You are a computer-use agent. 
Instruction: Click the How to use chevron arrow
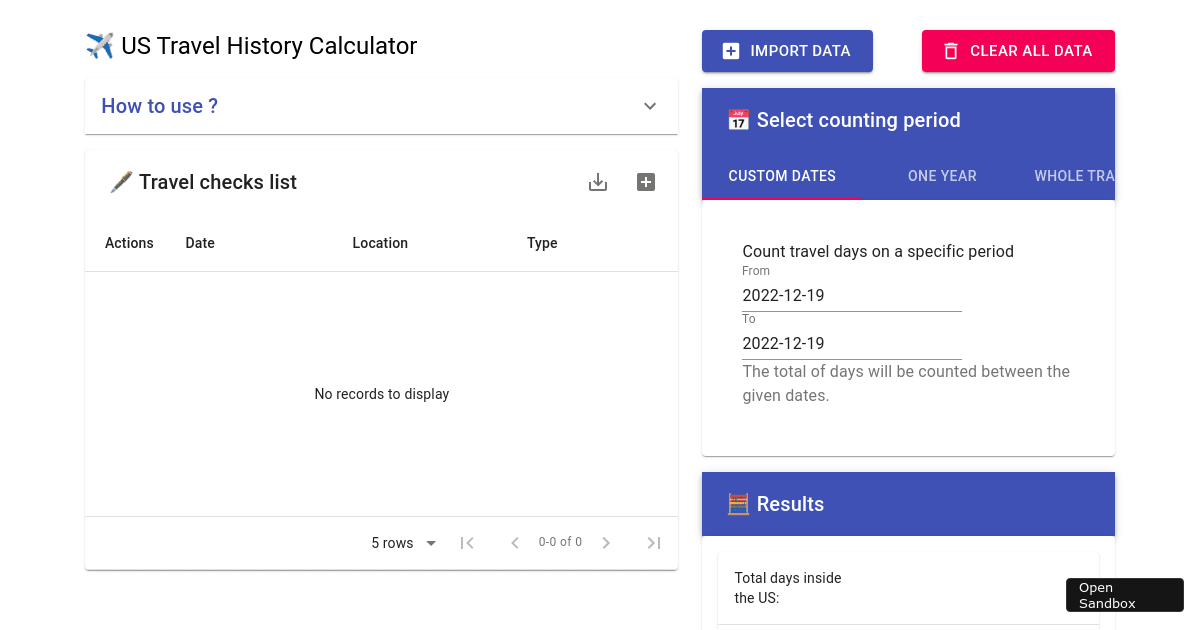pos(650,106)
